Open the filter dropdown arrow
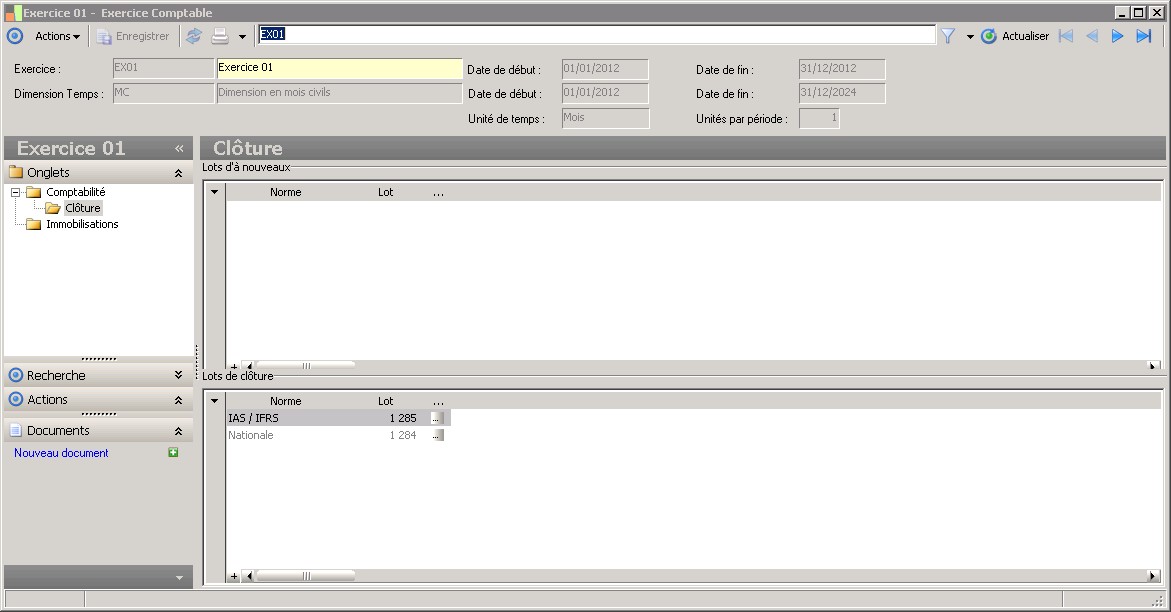Screen dimensions: 1171x612 969,36
